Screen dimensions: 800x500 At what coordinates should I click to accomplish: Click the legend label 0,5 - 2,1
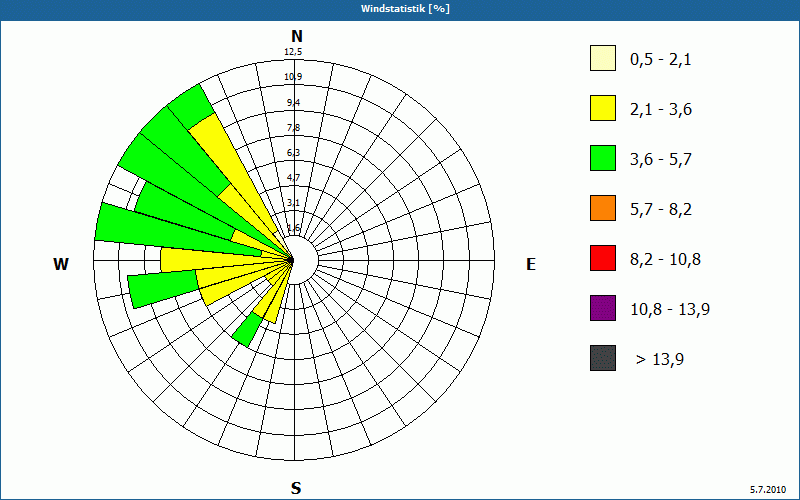point(661,60)
